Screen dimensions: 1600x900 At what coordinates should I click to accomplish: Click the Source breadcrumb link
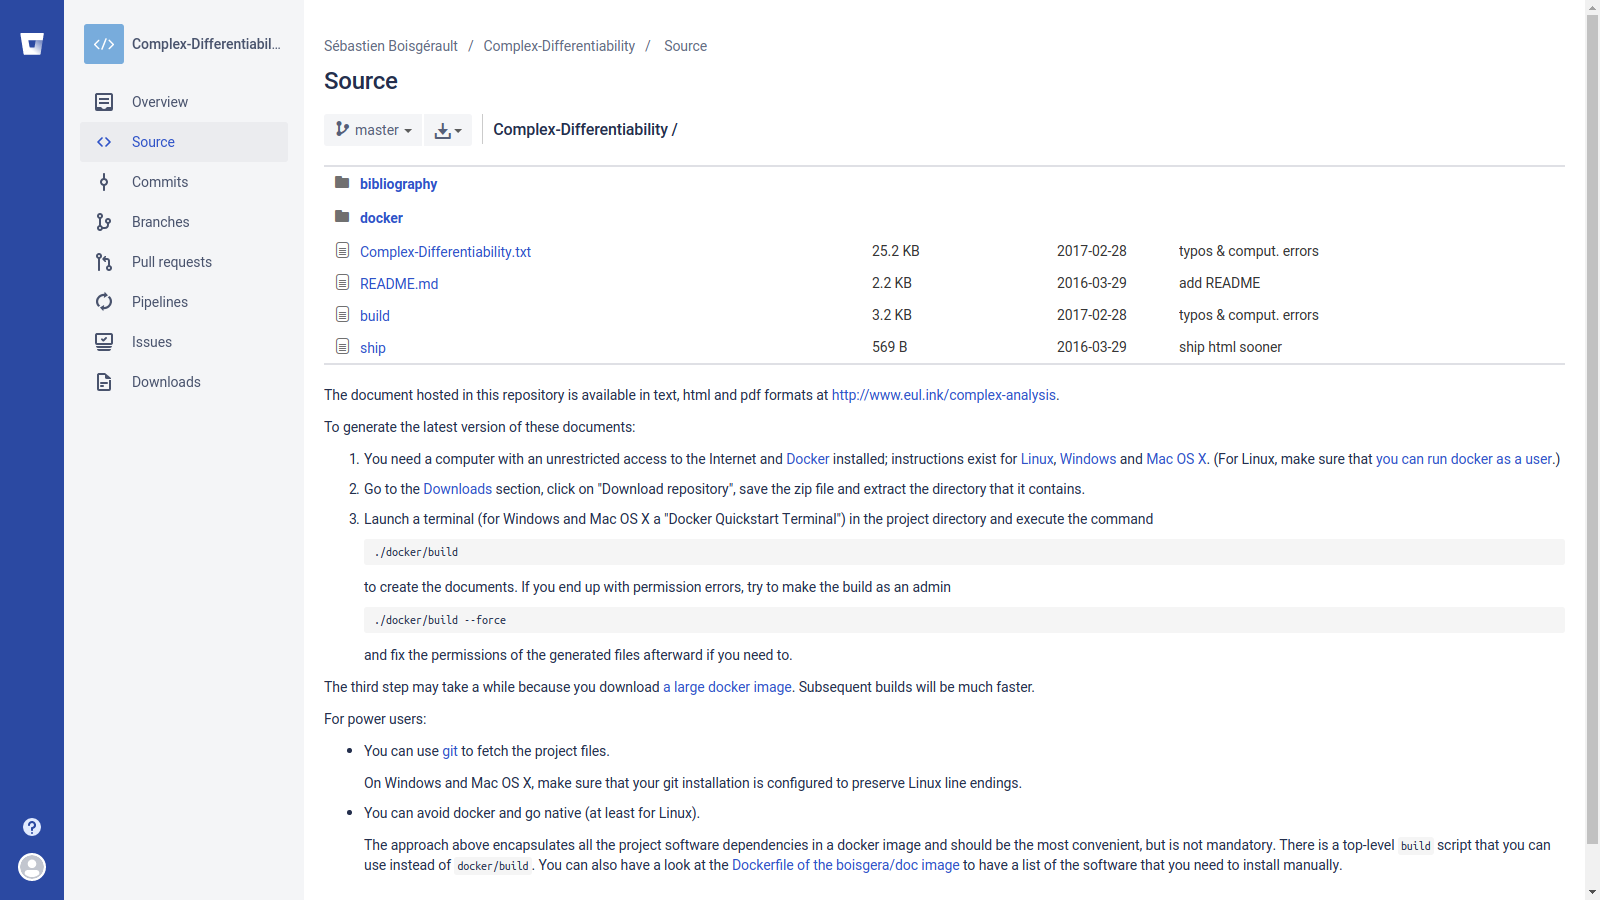tap(685, 46)
